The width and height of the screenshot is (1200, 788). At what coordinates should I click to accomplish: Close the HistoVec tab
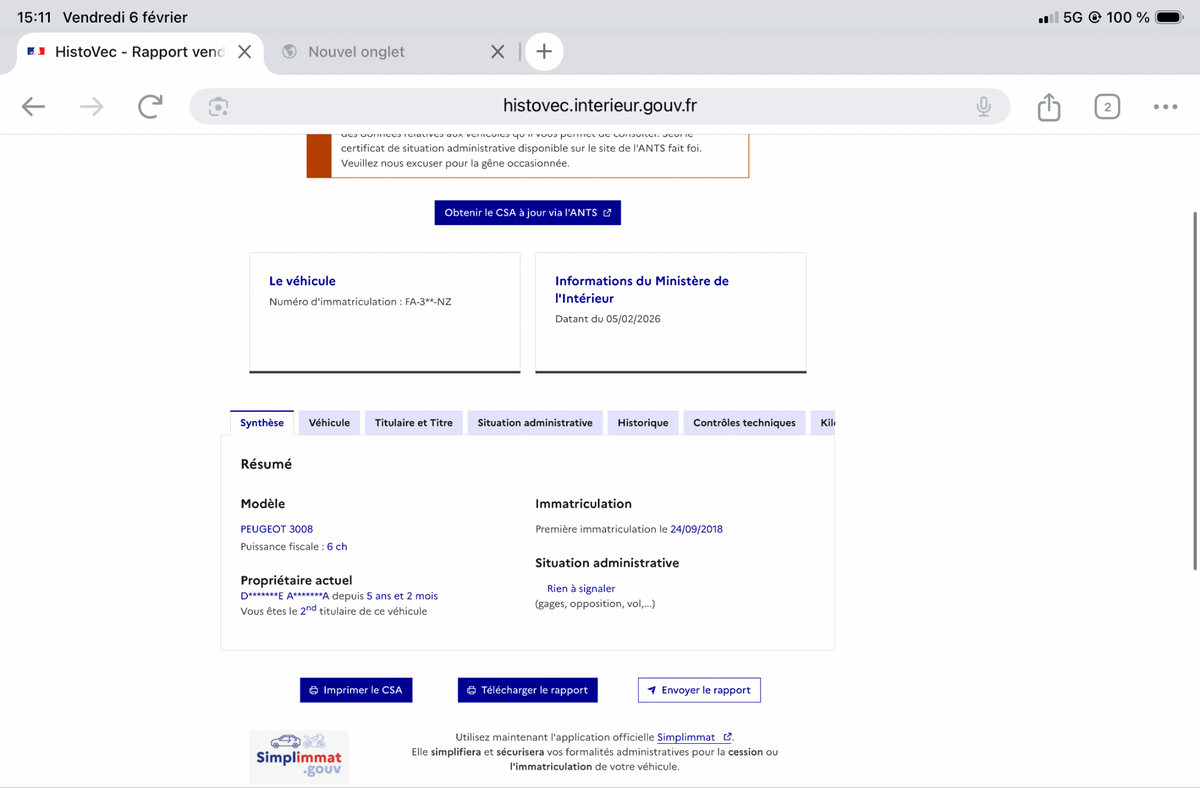(244, 52)
